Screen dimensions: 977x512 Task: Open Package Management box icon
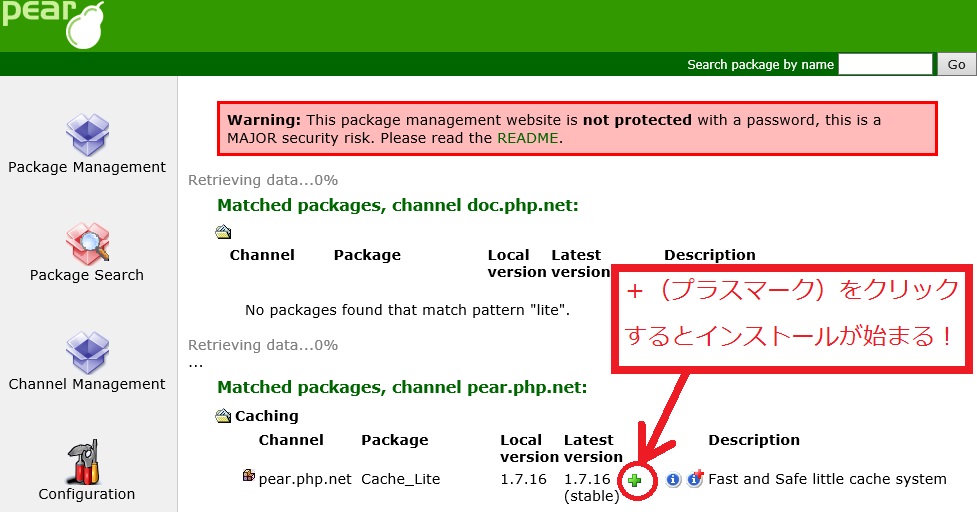pos(87,135)
